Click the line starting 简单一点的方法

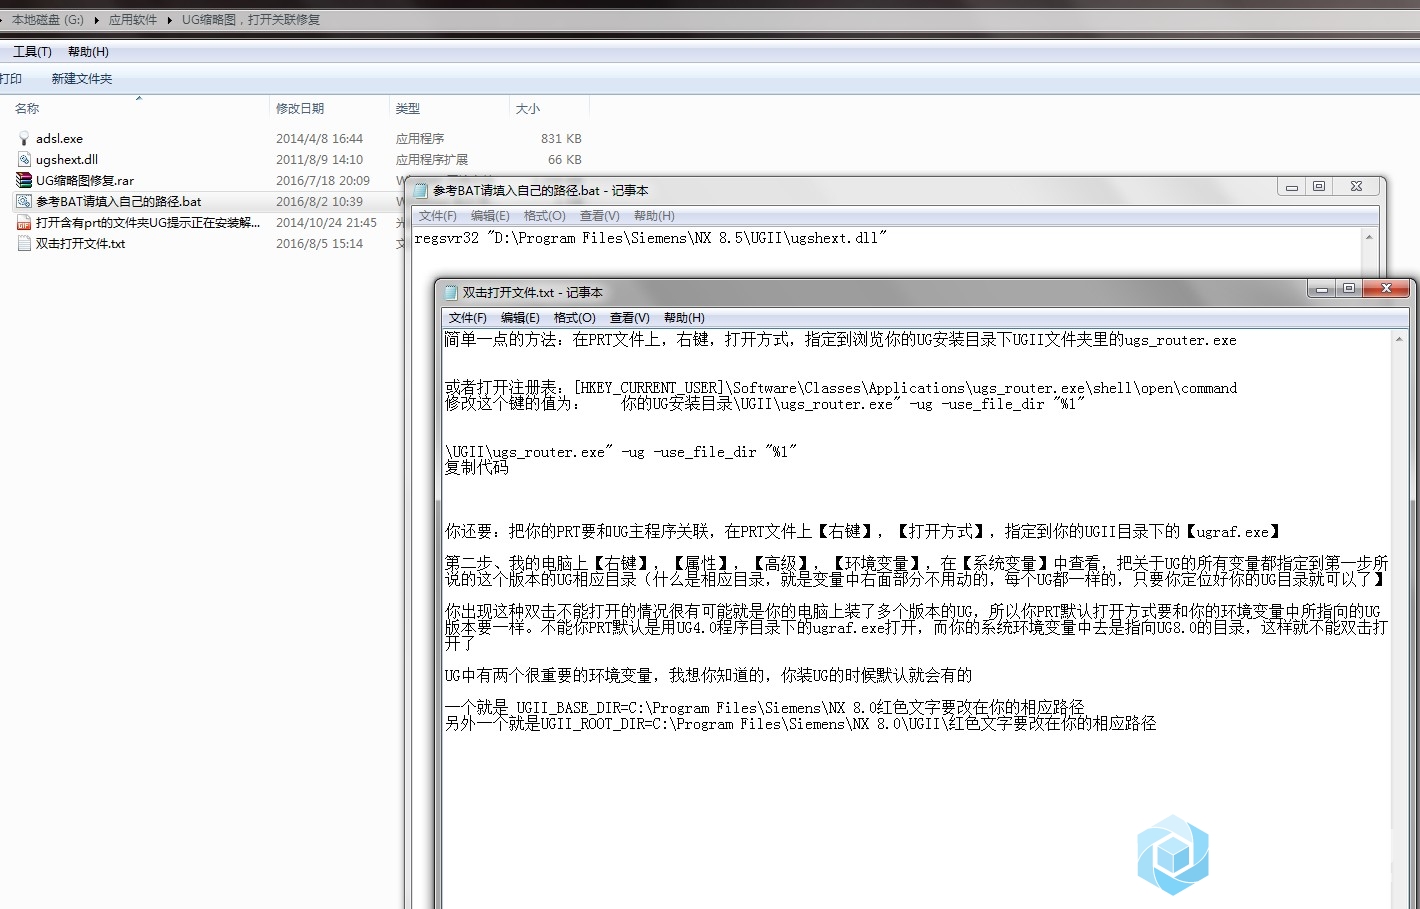point(841,340)
